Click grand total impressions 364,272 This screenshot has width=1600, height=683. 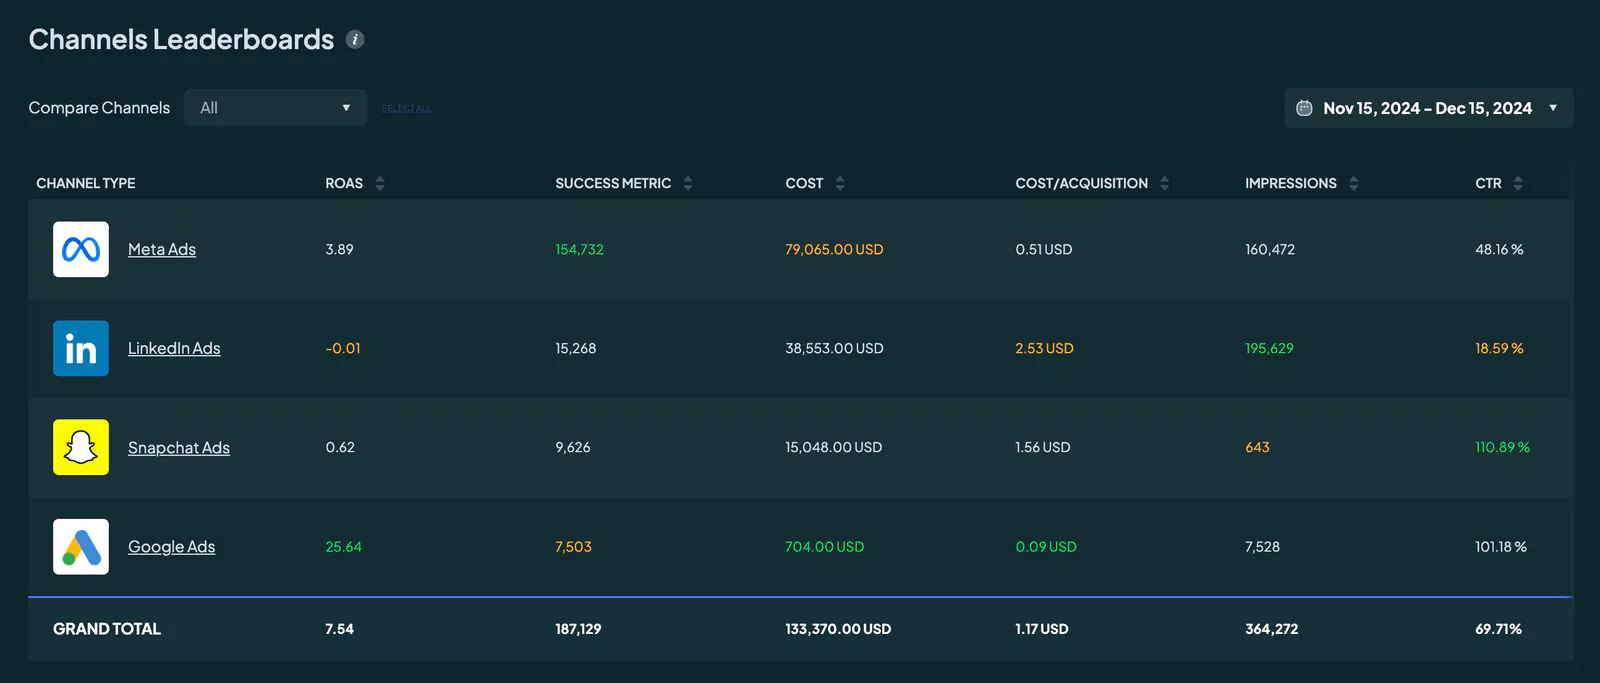1271,628
